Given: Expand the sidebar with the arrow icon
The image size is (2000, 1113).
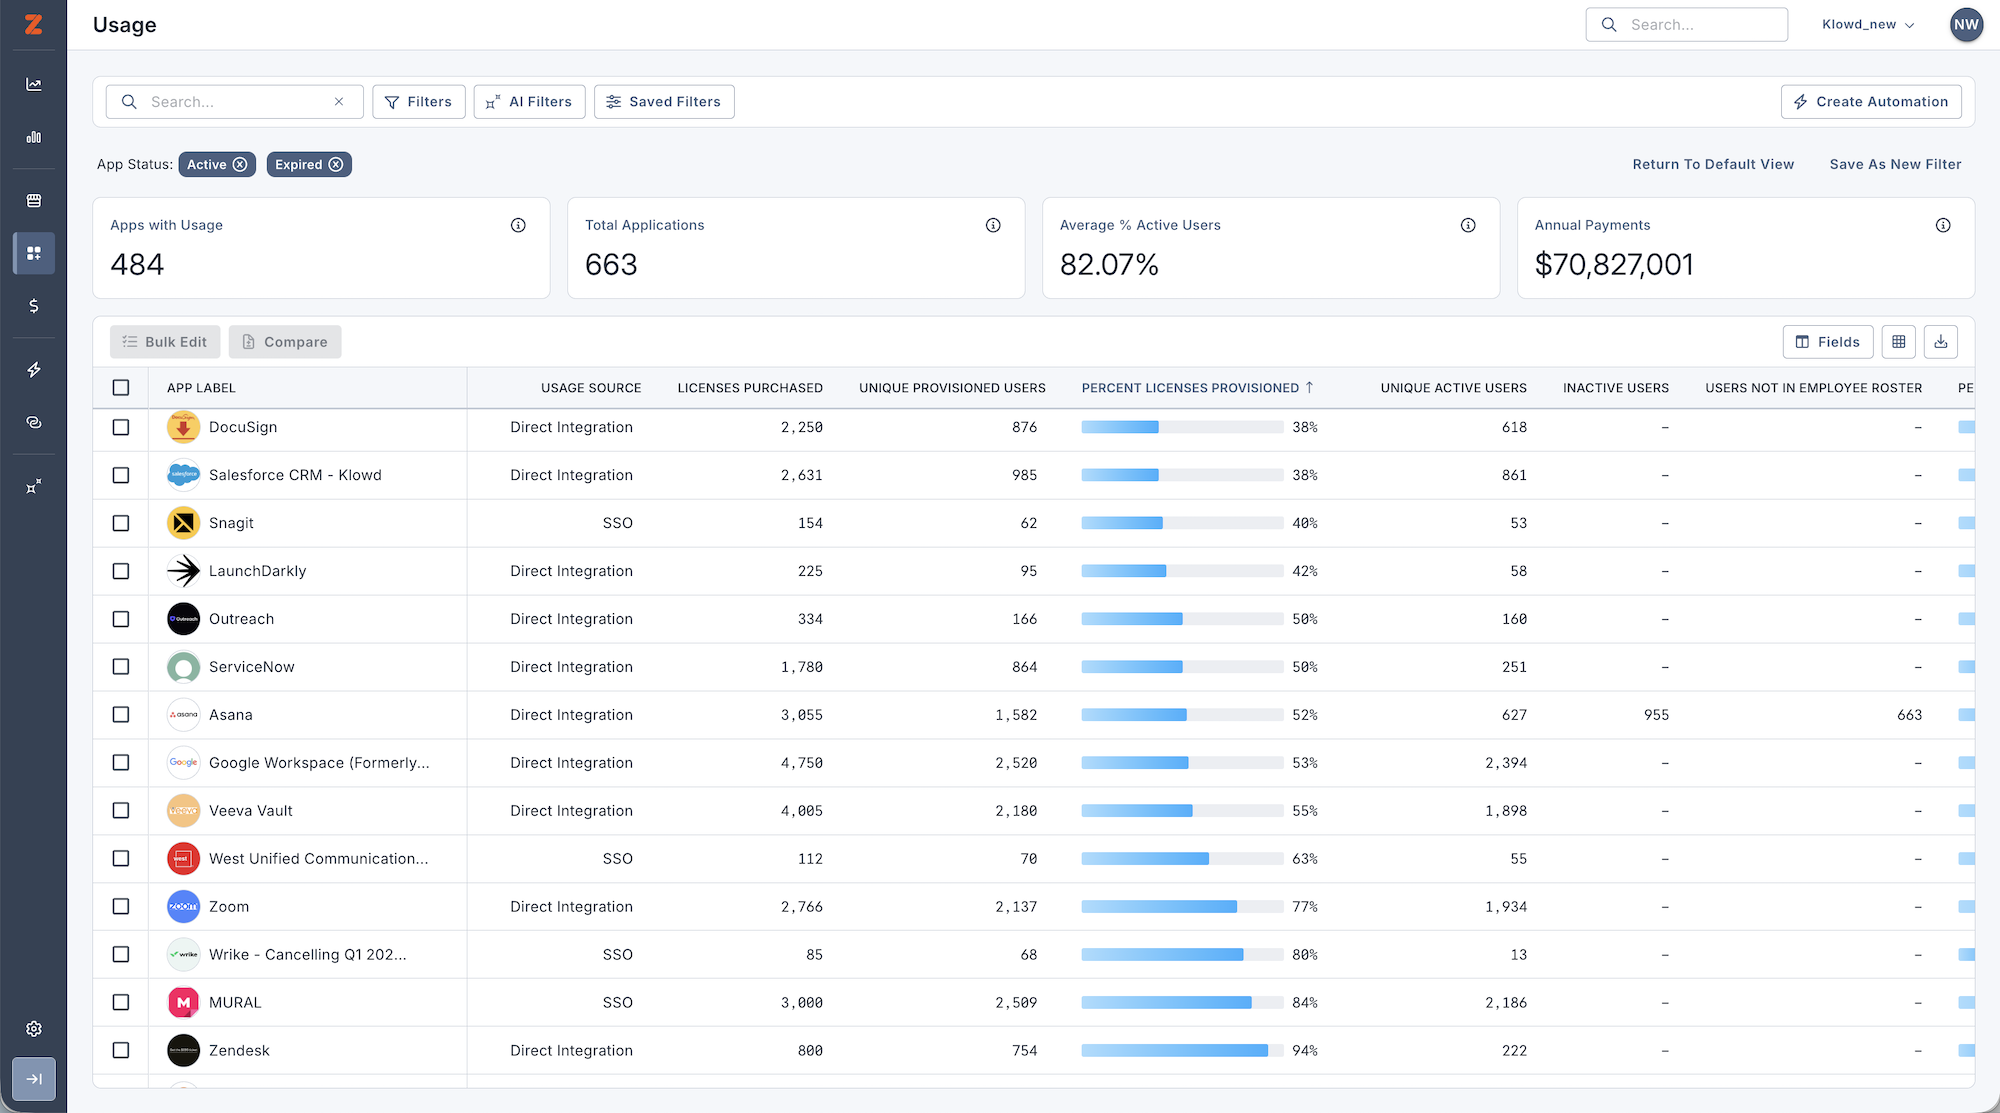Looking at the screenshot, I should [34, 1079].
